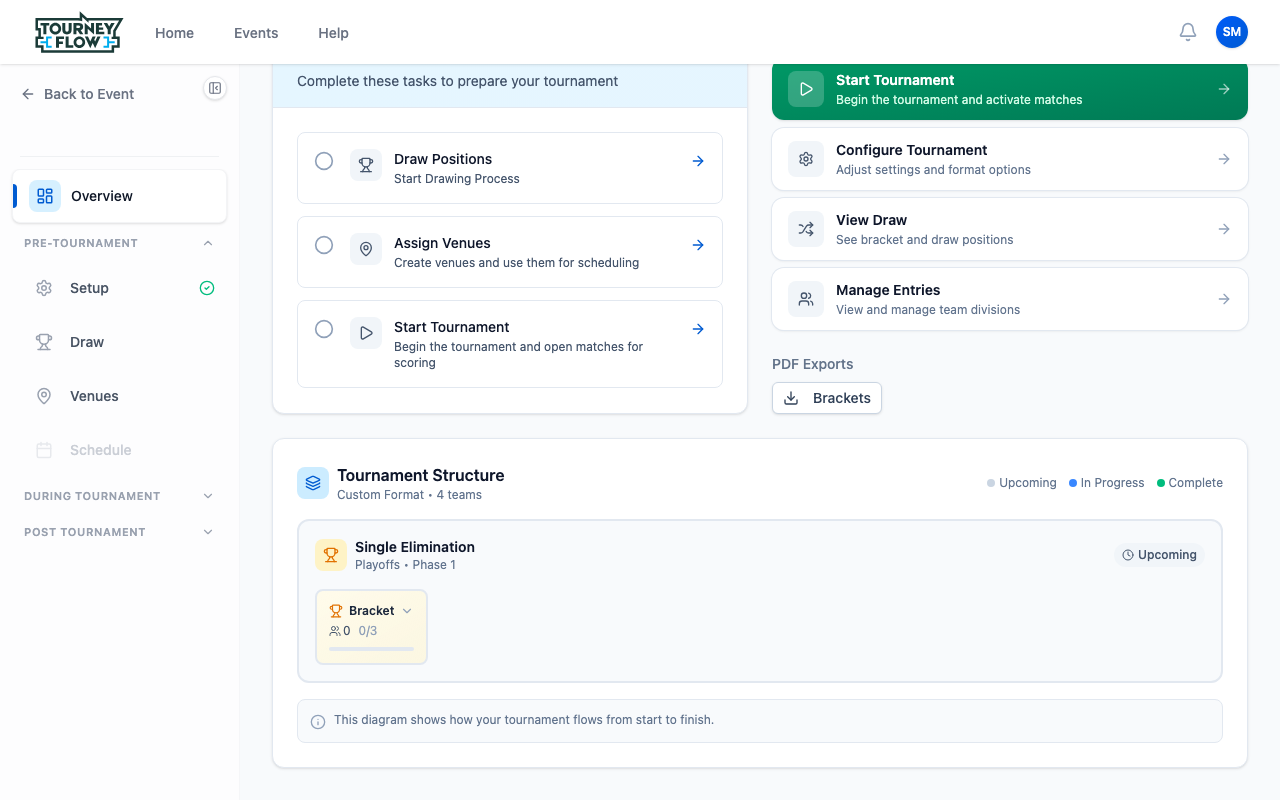This screenshot has width=1280, height=800.
Task: Click the green Setup complete checkmark
Action: click(x=207, y=288)
